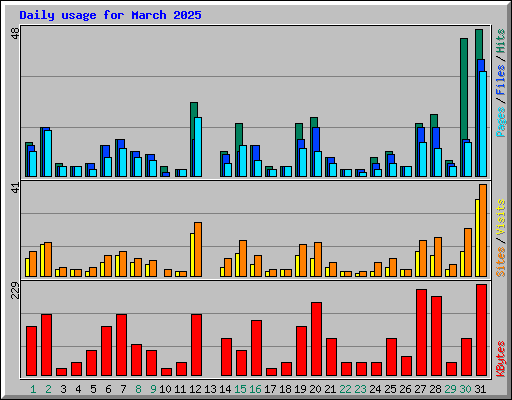Click the Pages legend label

(500, 122)
